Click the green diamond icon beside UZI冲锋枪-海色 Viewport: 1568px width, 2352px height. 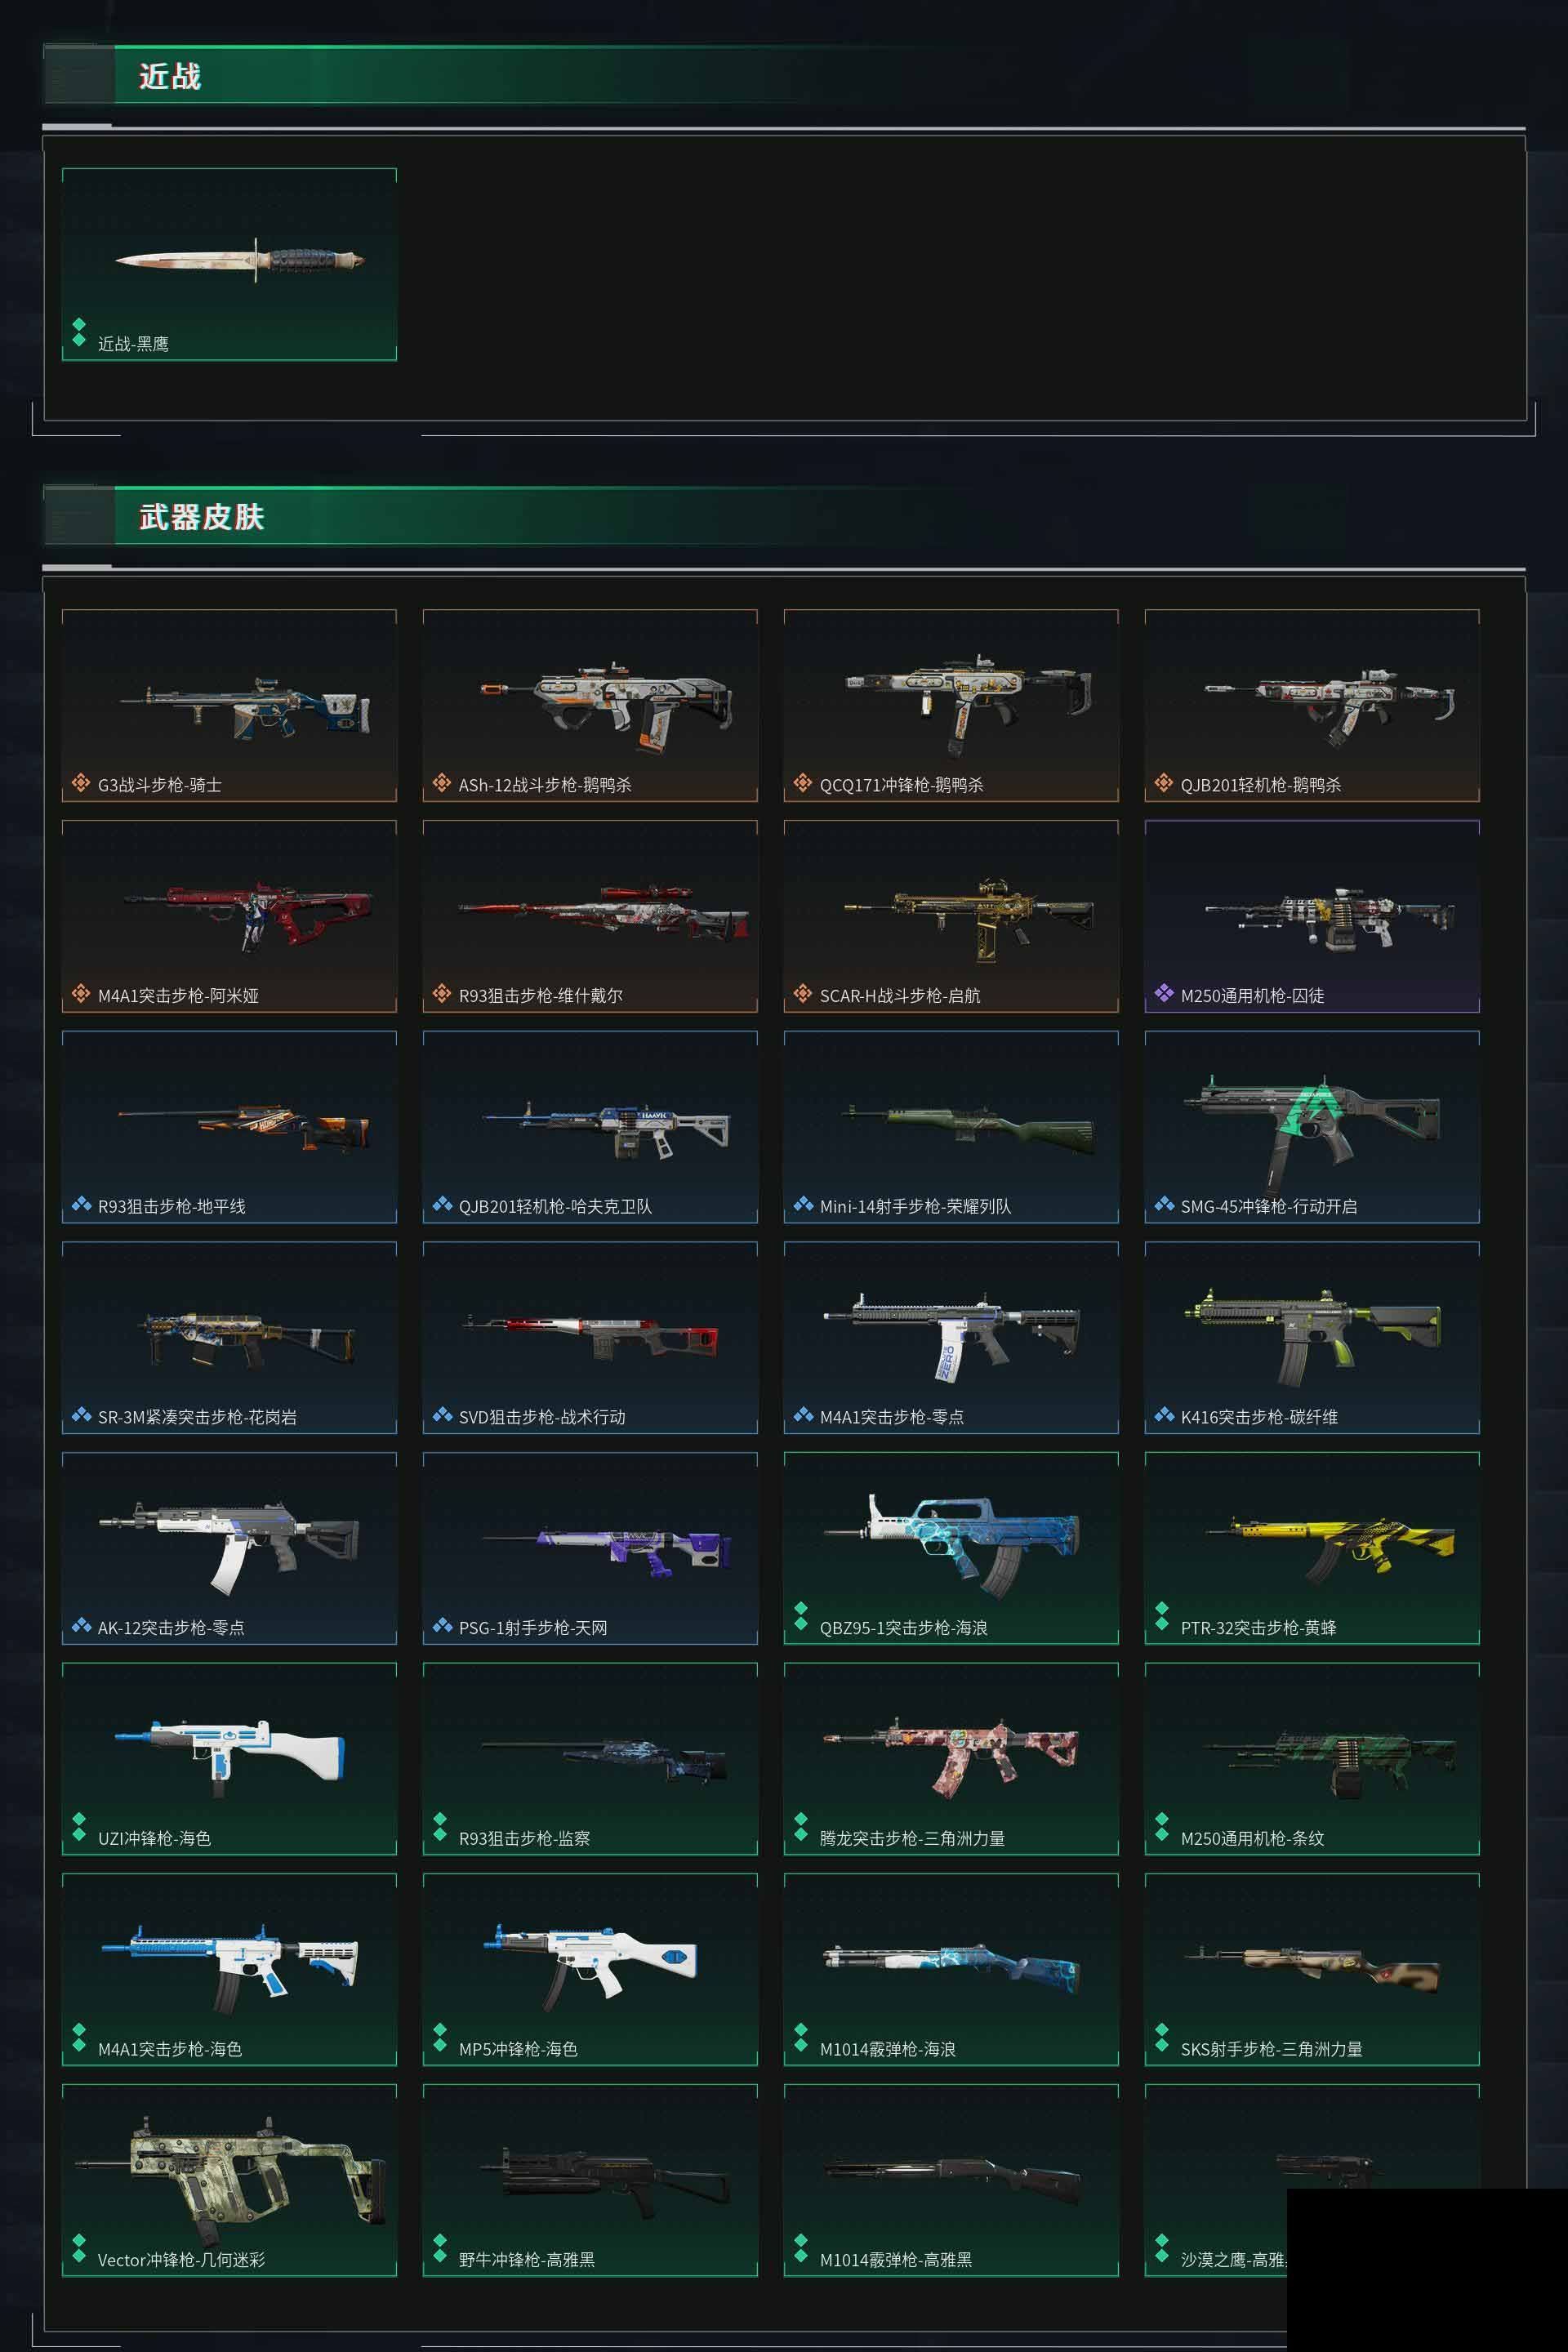(79, 1827)
